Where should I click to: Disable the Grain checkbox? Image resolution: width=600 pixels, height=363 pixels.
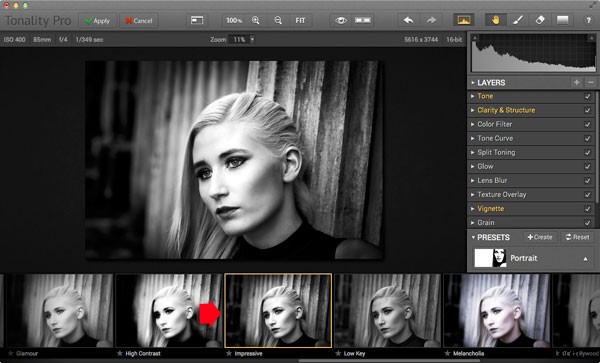click(587, 223)
